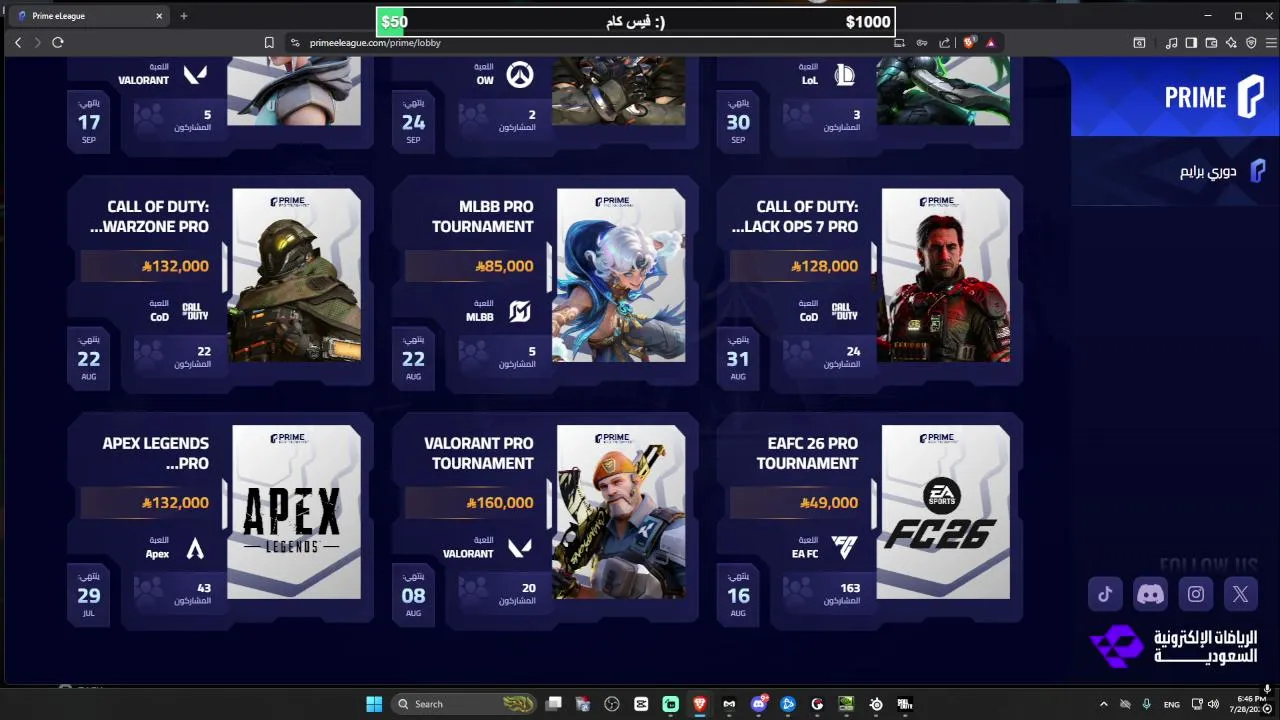Open the Instagram social link
This screenshot has height=720, width=1280.
point(1196,594)
